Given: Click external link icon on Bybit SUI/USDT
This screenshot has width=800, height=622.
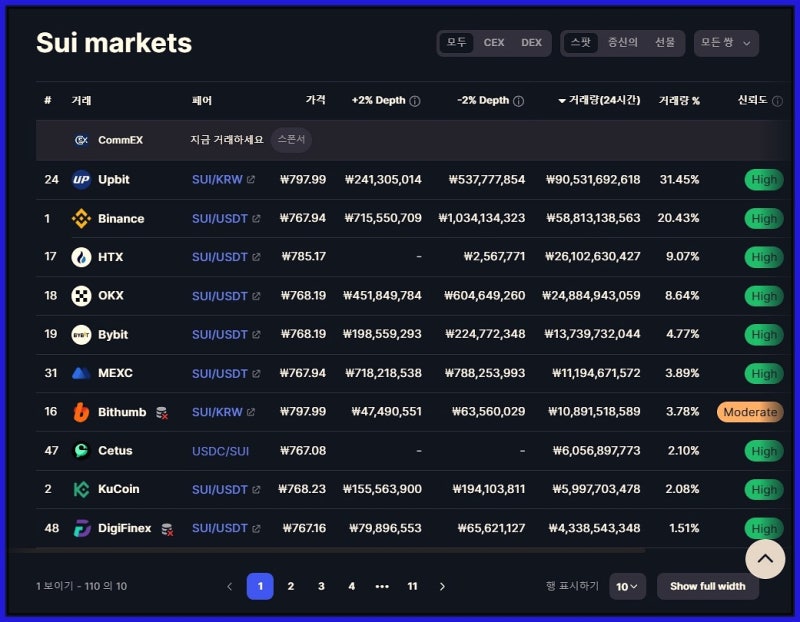Looking at the screenshot, I should tap(256, 335).
